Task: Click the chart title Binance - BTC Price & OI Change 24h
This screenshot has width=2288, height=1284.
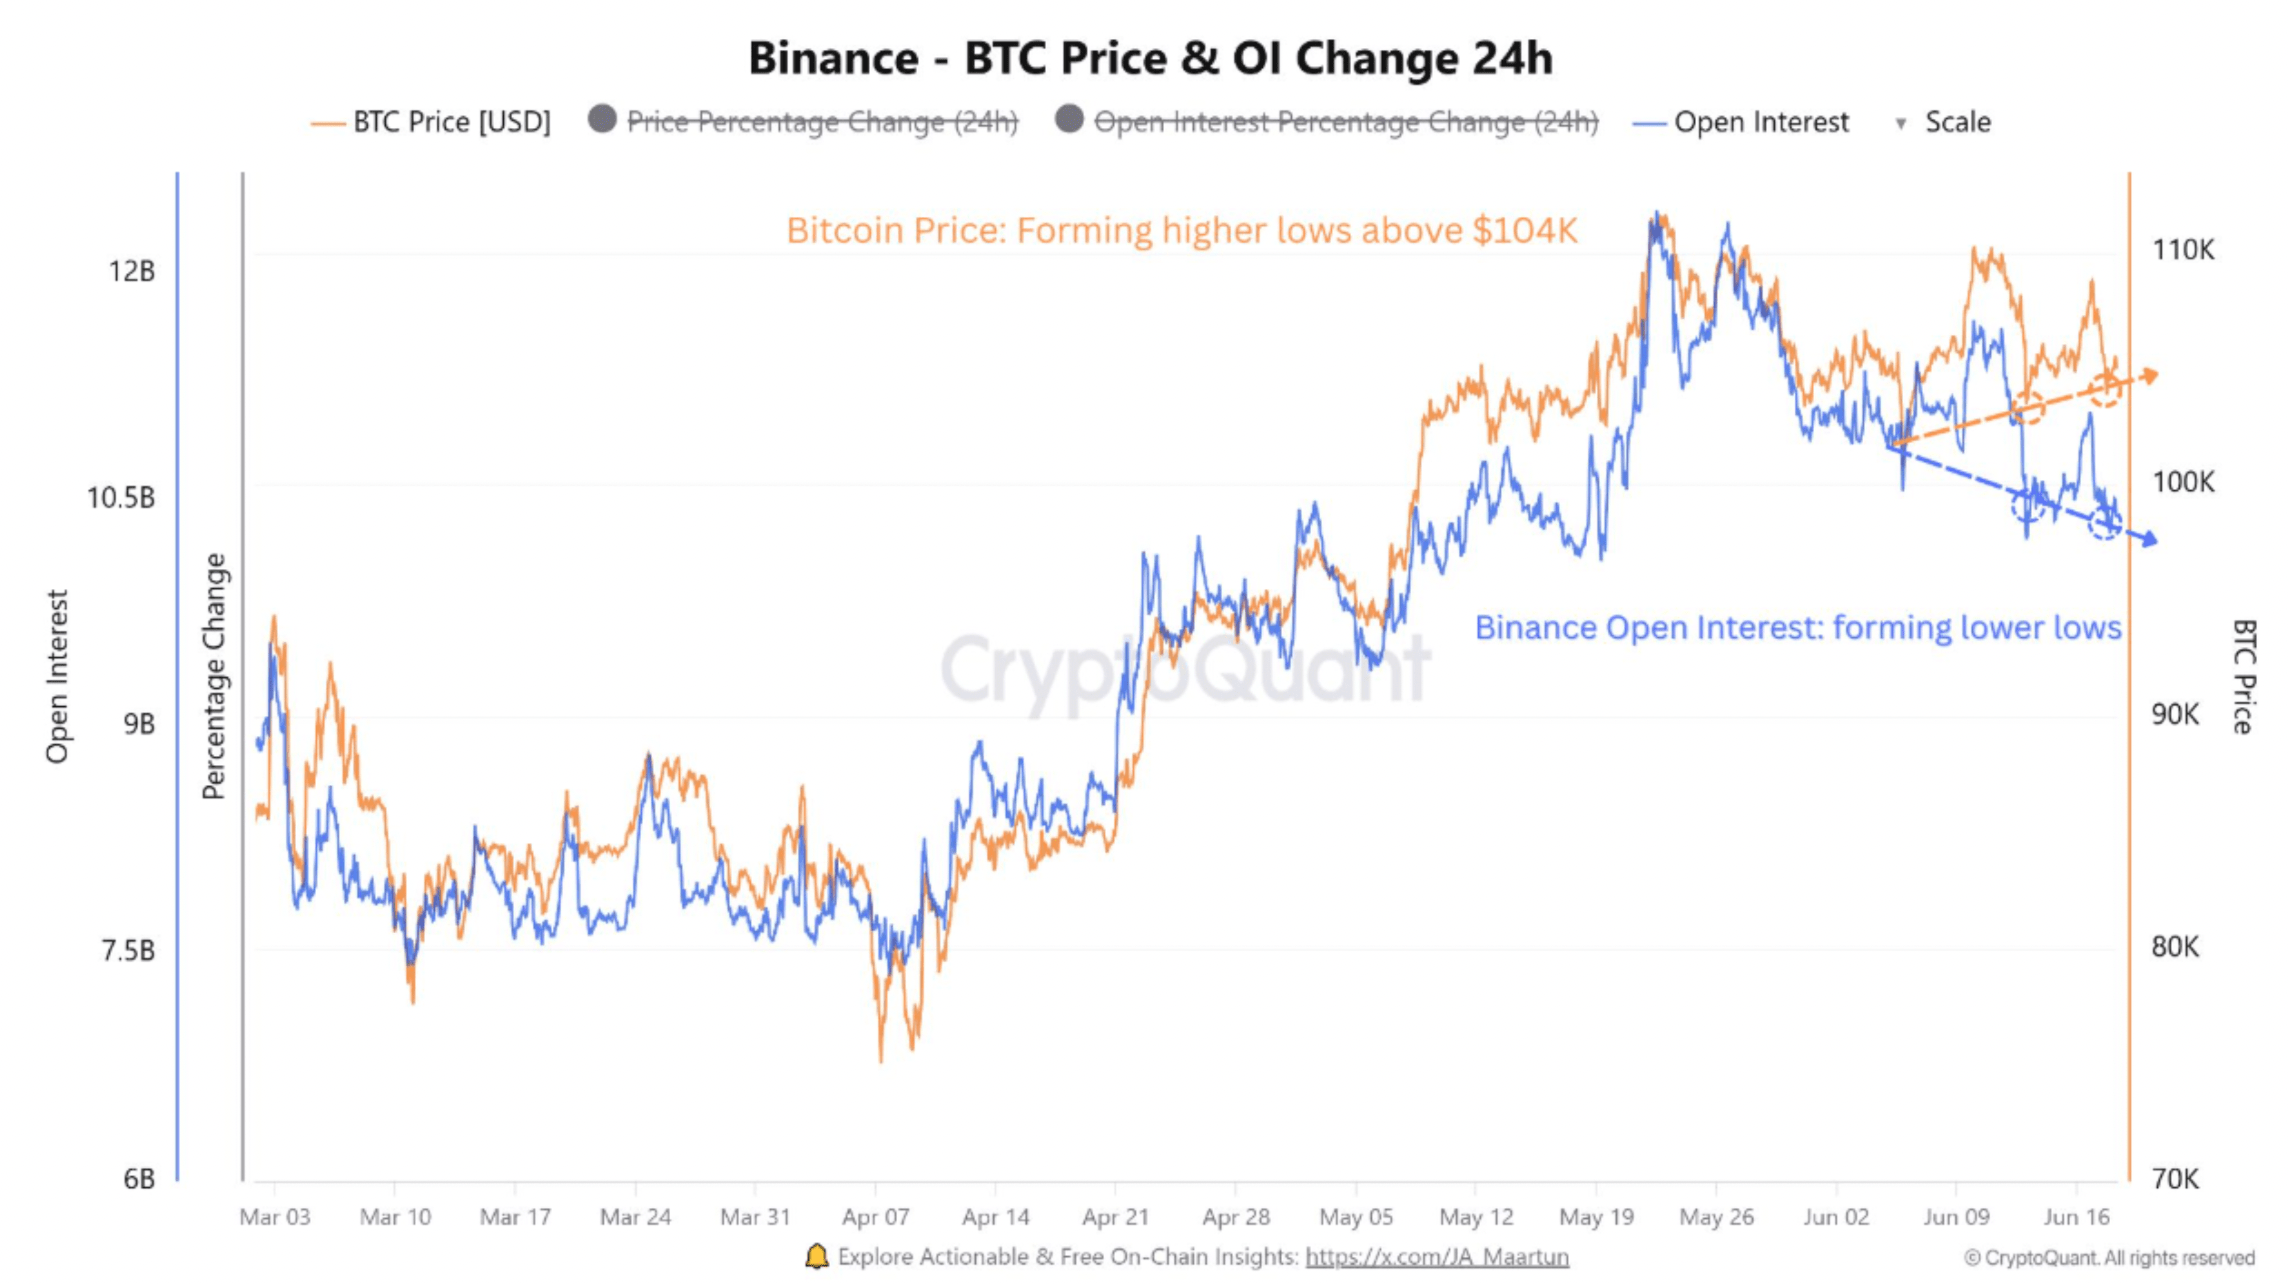Action: (x=1151, y=57)
